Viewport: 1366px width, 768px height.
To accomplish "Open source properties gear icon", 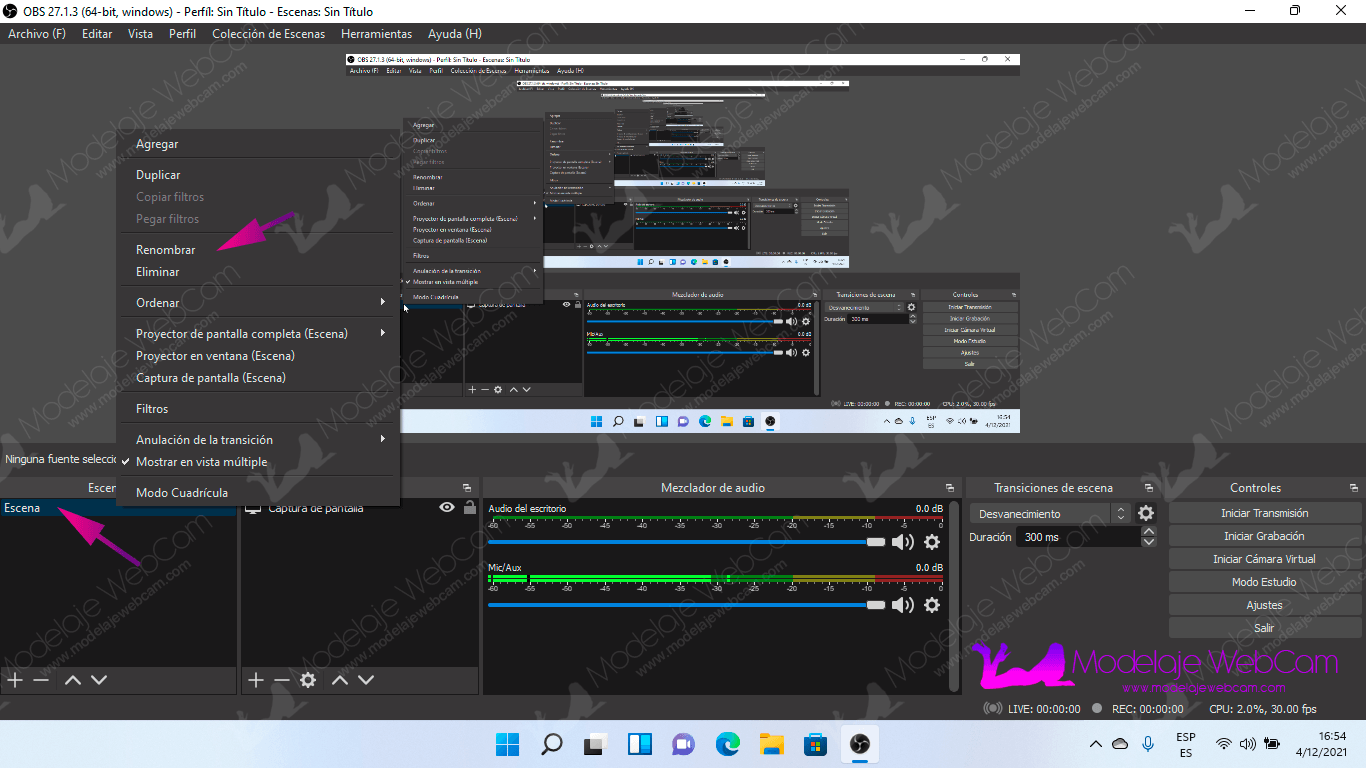I will point(308,680).
